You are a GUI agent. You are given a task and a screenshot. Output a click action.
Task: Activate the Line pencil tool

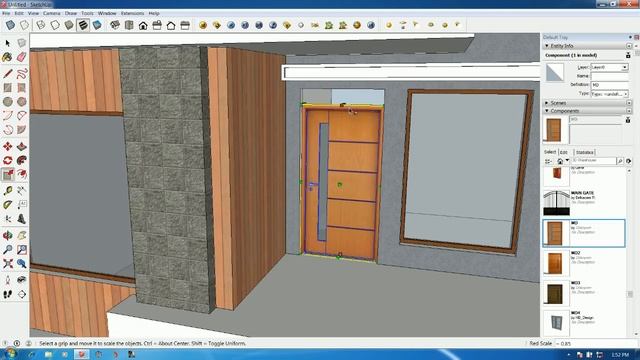[x=7, y=73]
